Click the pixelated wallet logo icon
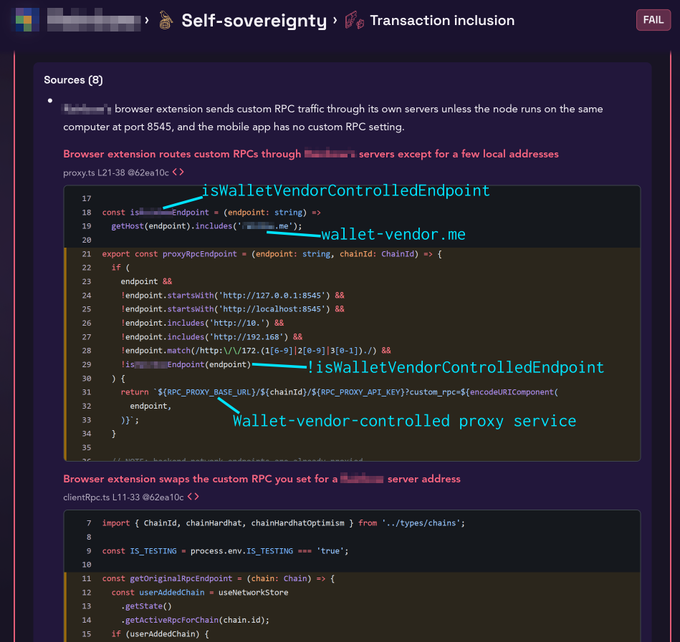 pos(26,20)
